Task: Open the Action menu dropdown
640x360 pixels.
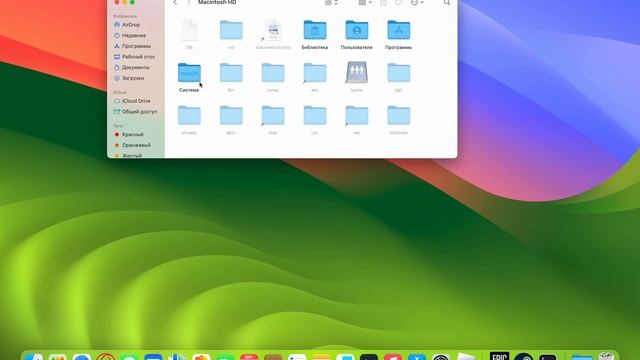Action: [417, 2]
